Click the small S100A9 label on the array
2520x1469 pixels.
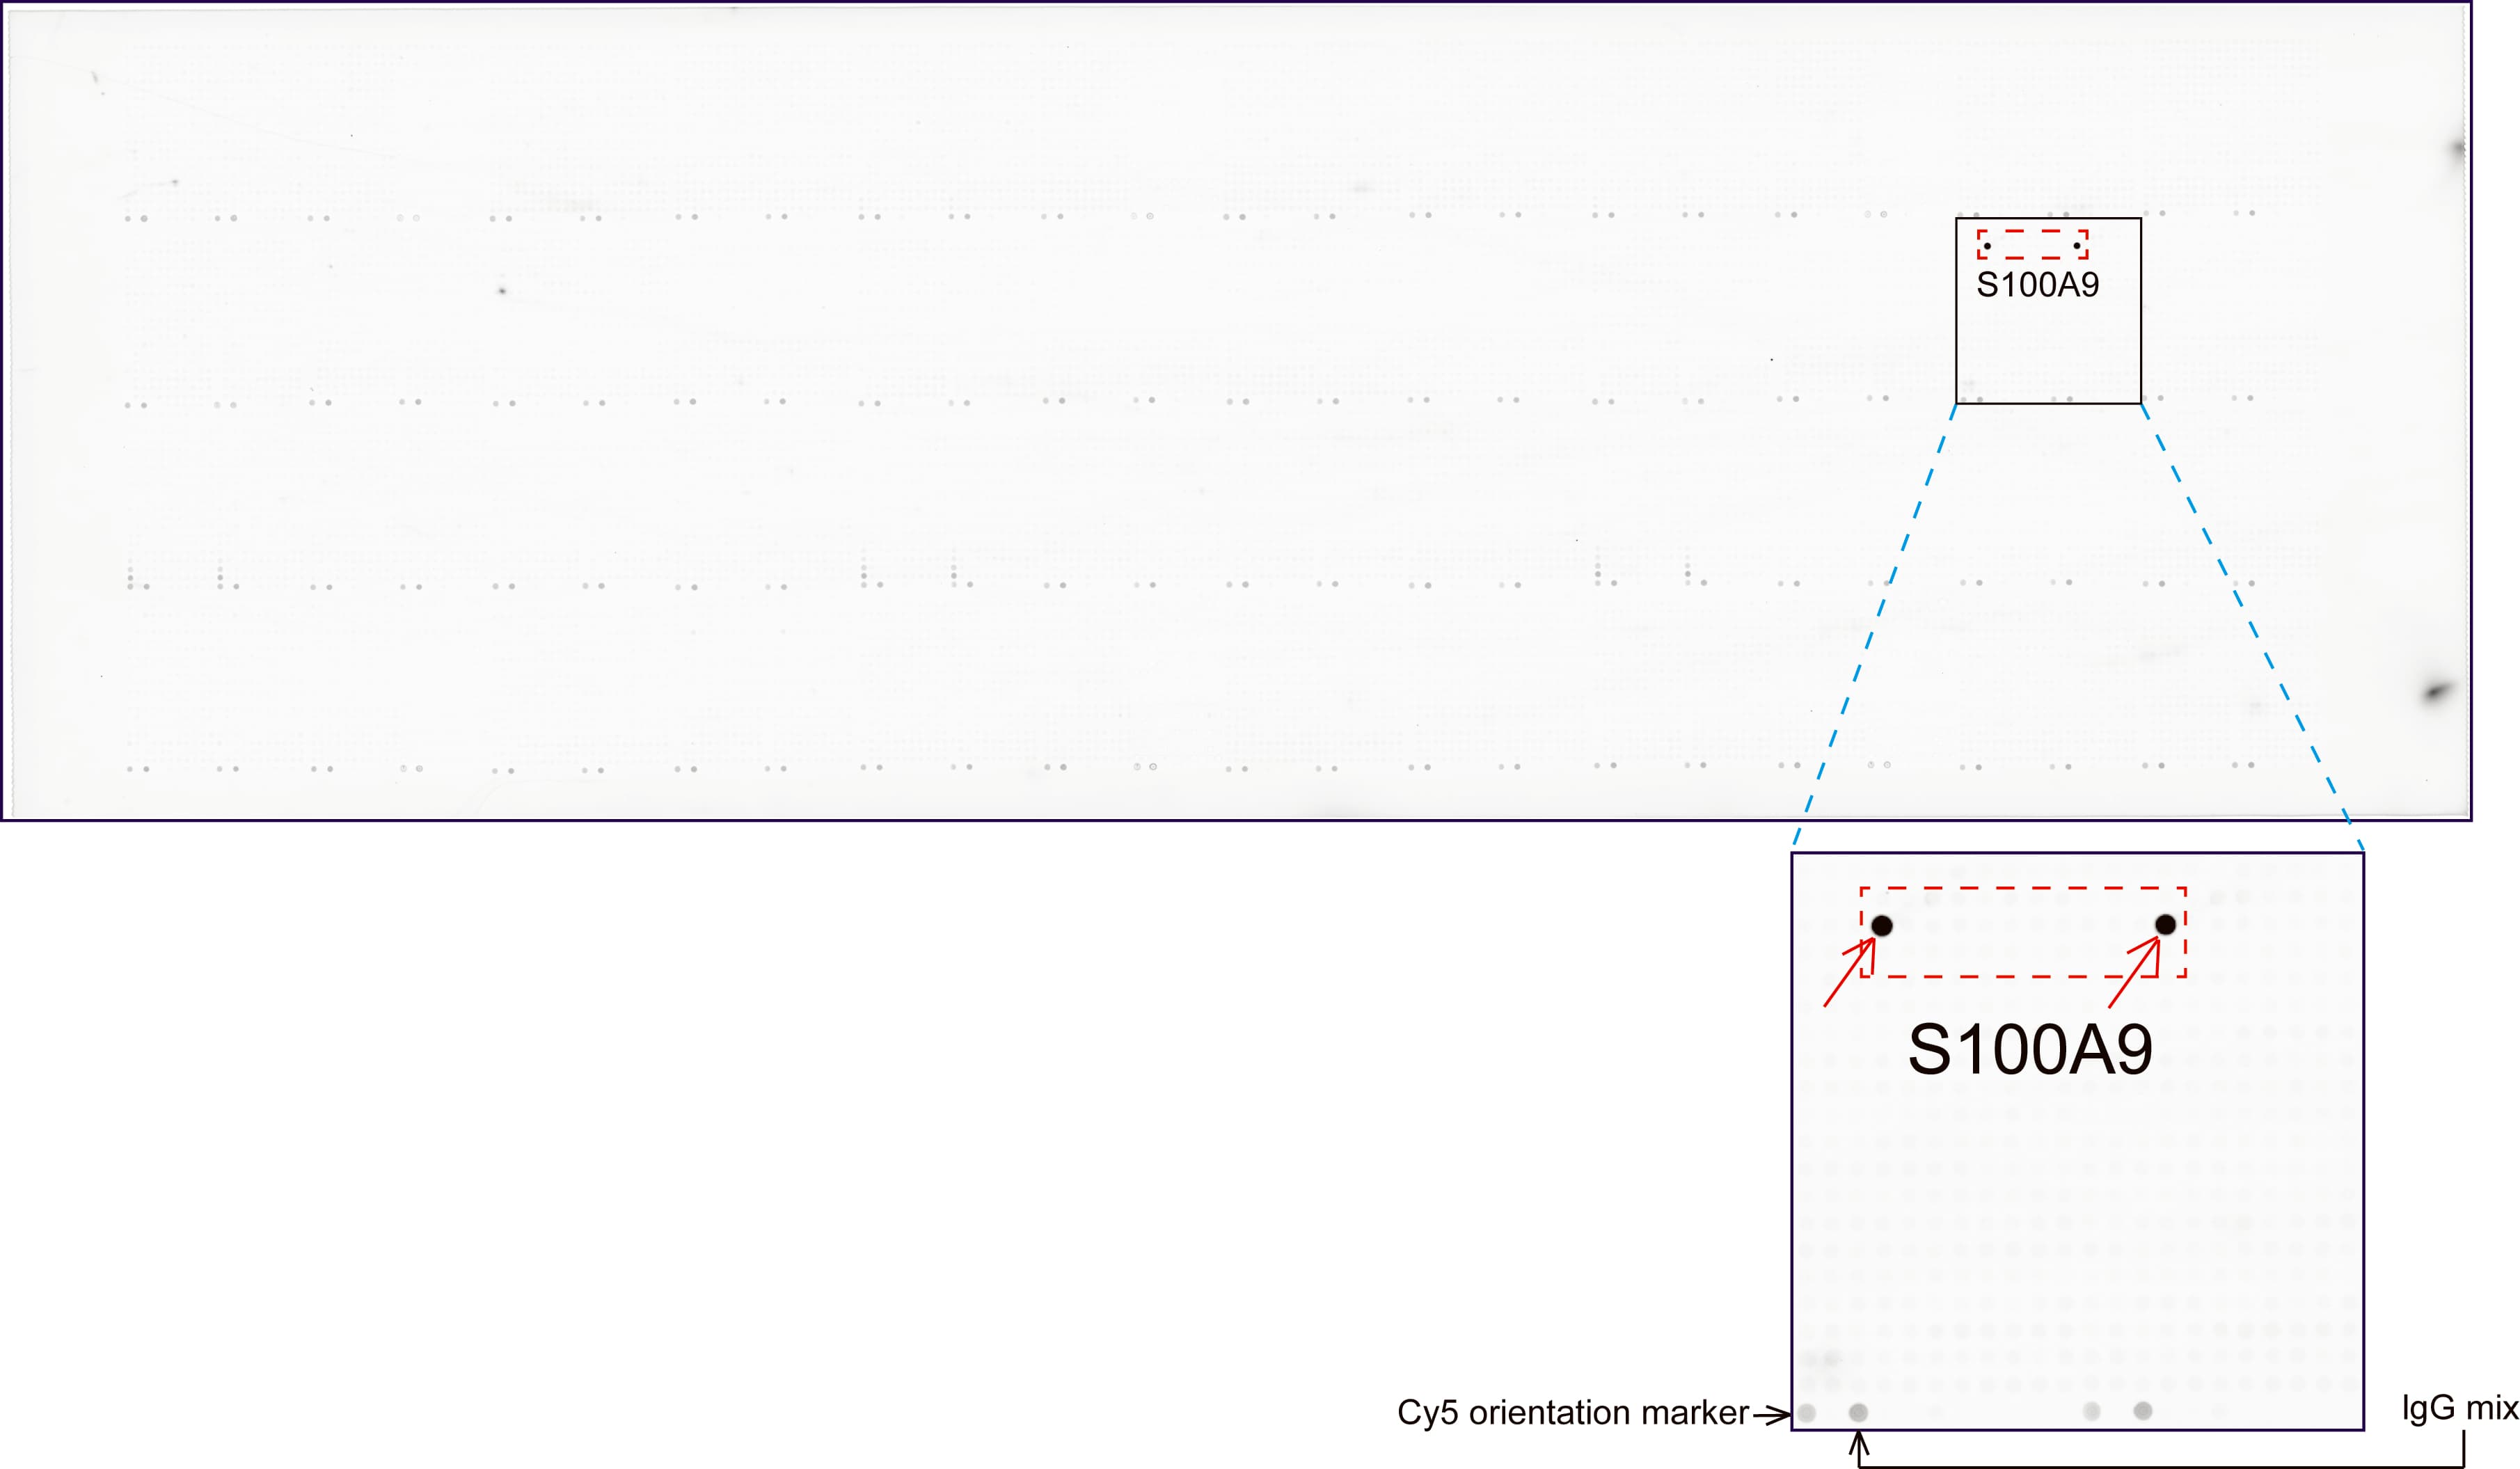2037,285
